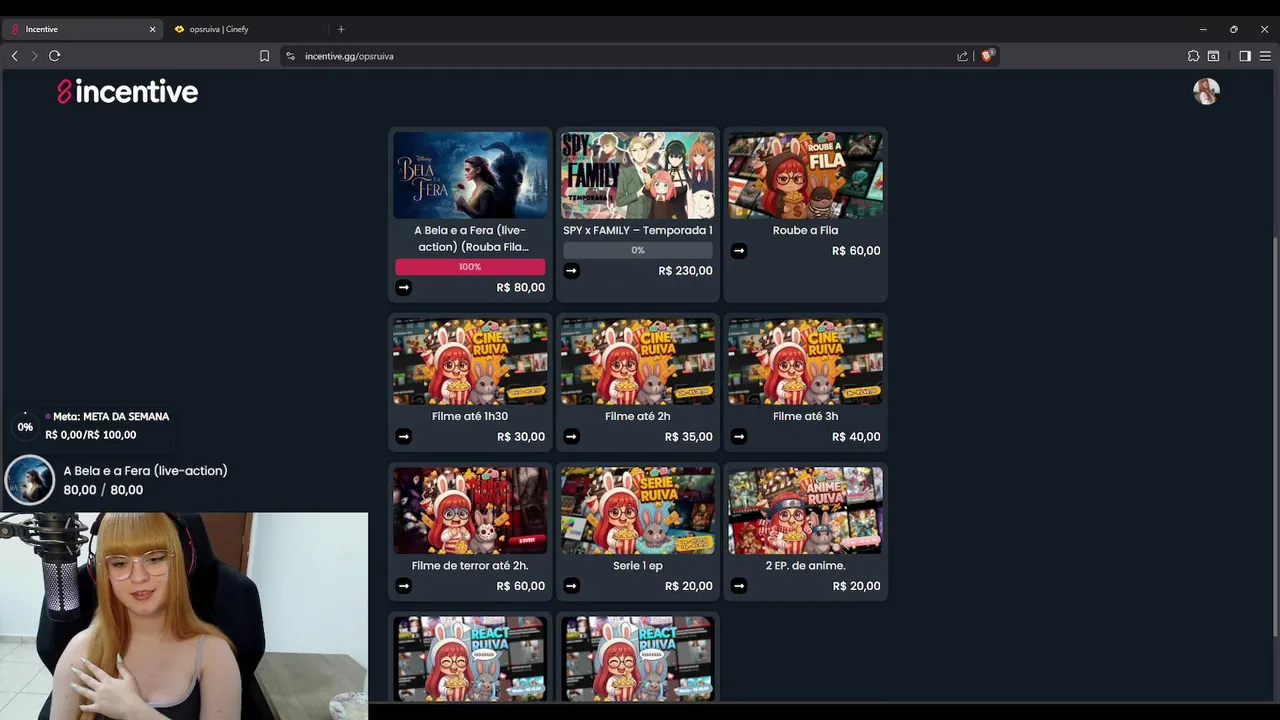Click the page vertical scrollbar

(1274, 435)
